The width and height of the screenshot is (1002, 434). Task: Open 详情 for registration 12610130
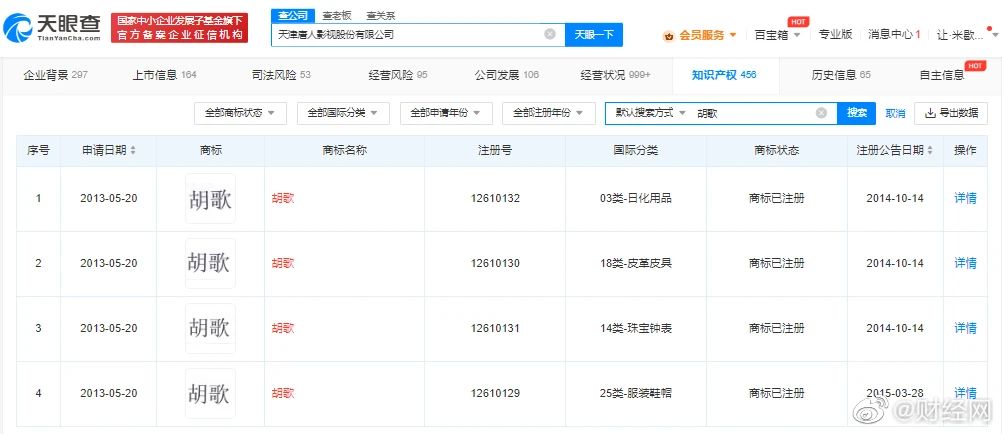coord(965,263)
